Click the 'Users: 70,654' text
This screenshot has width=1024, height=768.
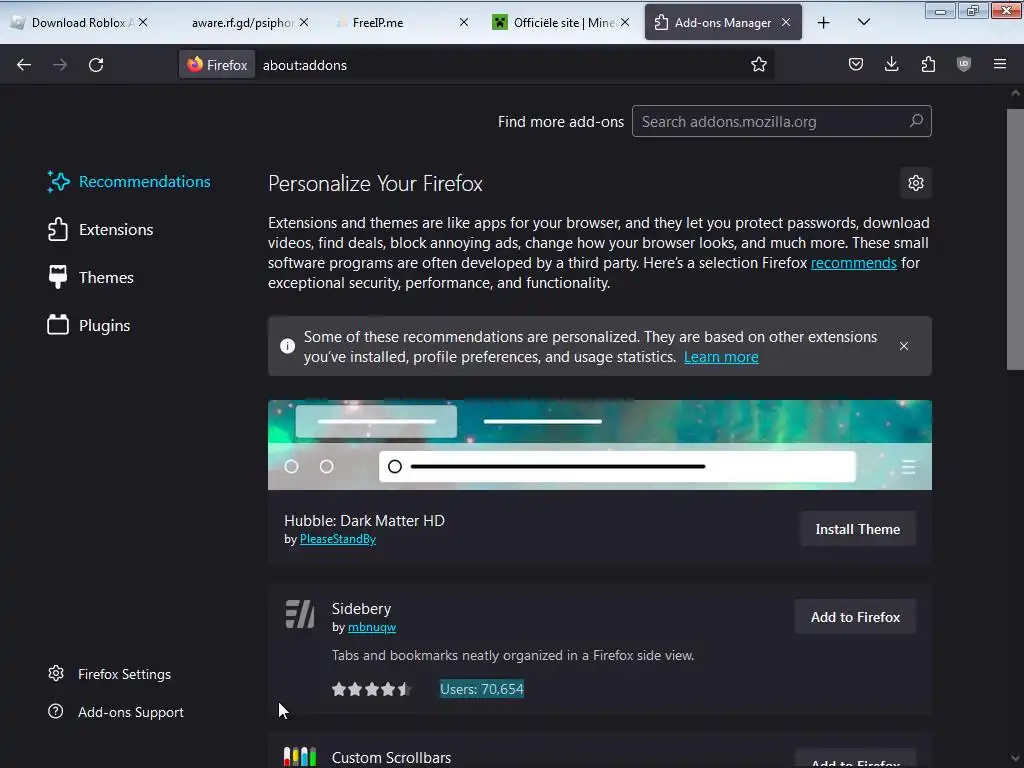point(482,689)
